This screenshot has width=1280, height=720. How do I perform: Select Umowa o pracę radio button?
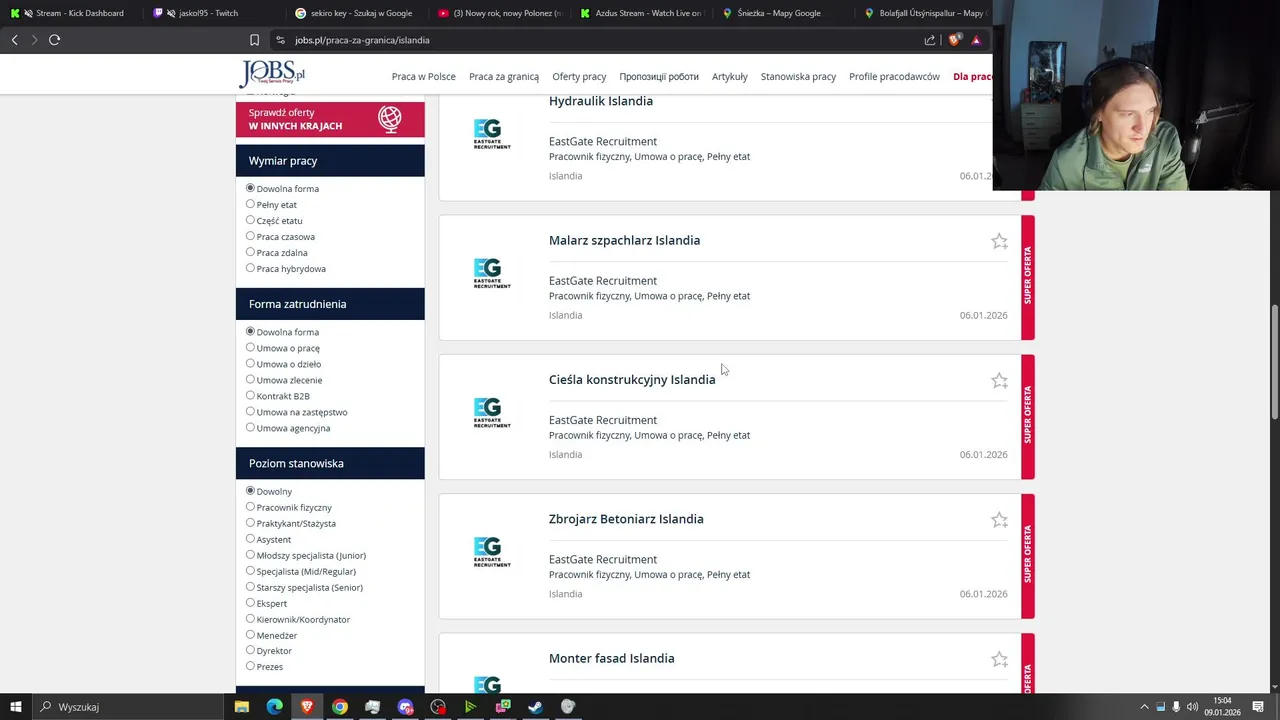(x=250, y=348)
